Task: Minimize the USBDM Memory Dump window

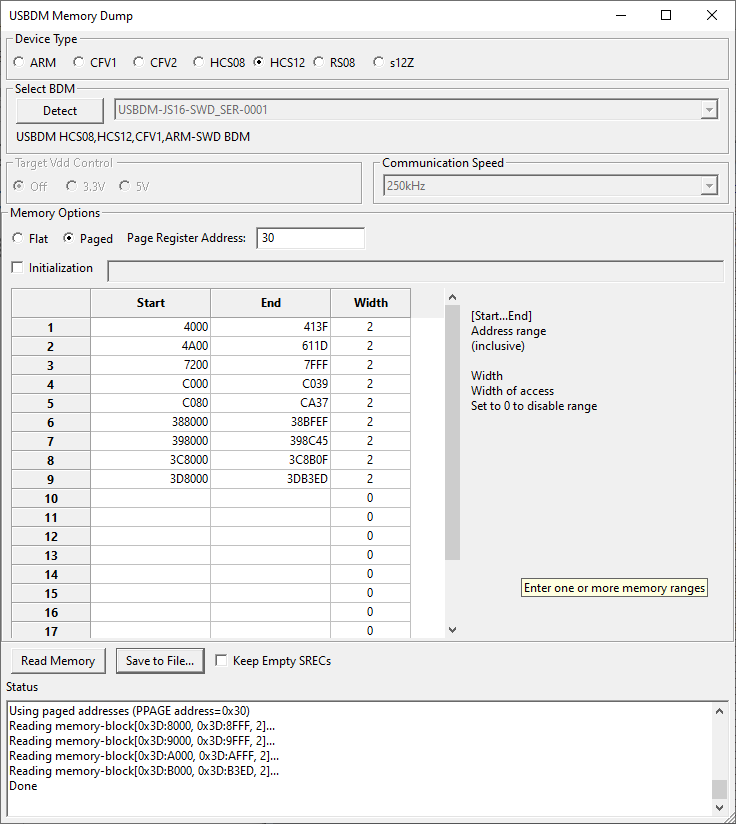Action: tap(621, 15)
